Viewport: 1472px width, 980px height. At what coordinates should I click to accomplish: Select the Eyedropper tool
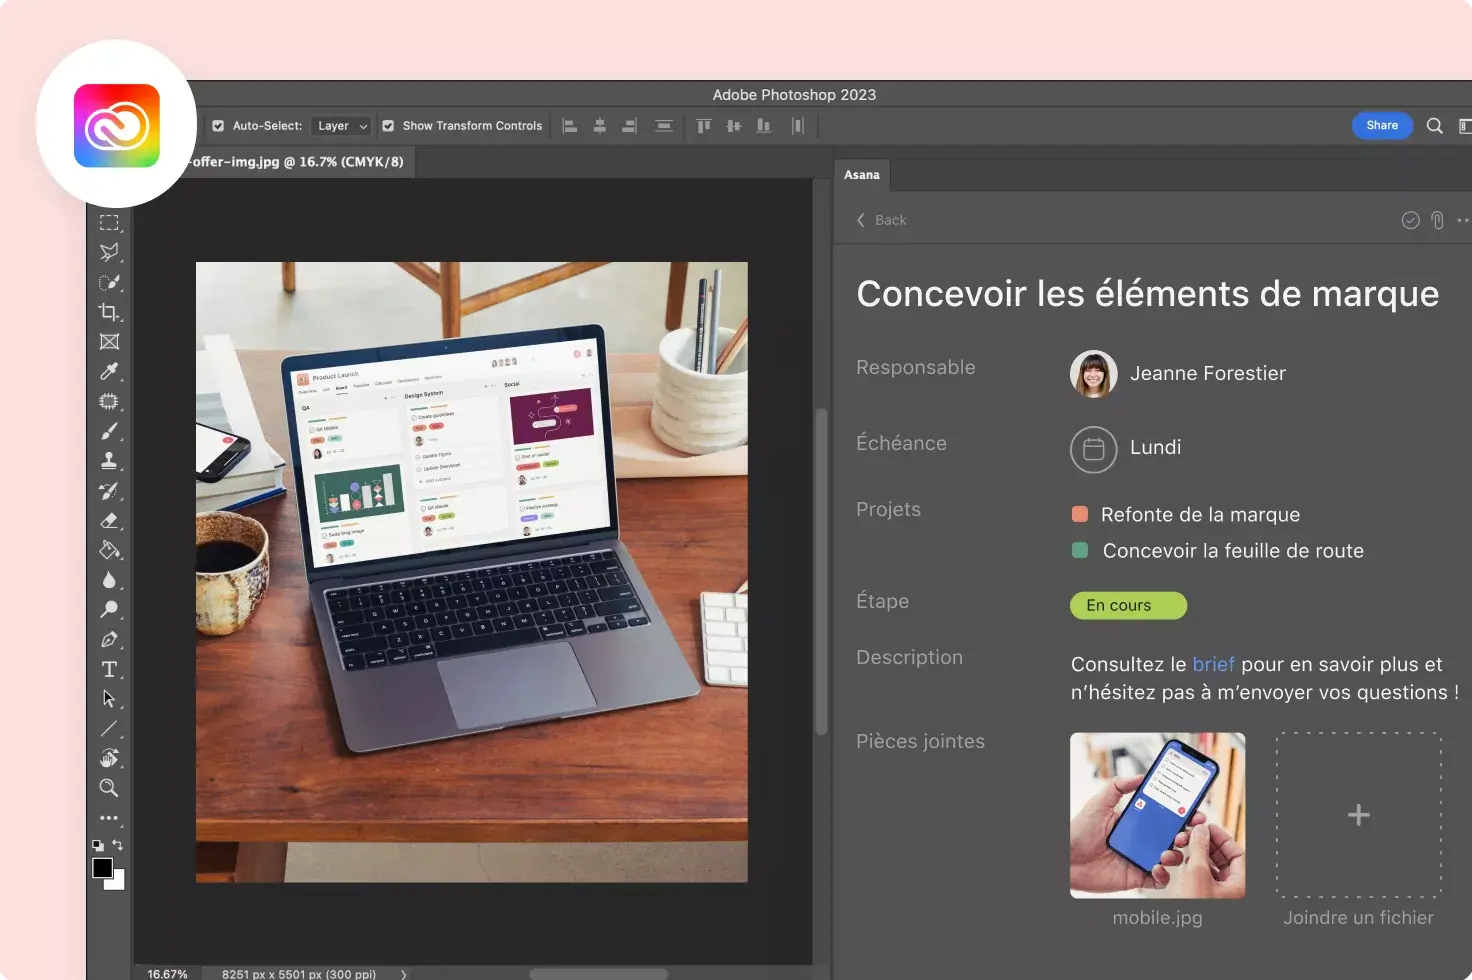[110, 371]
